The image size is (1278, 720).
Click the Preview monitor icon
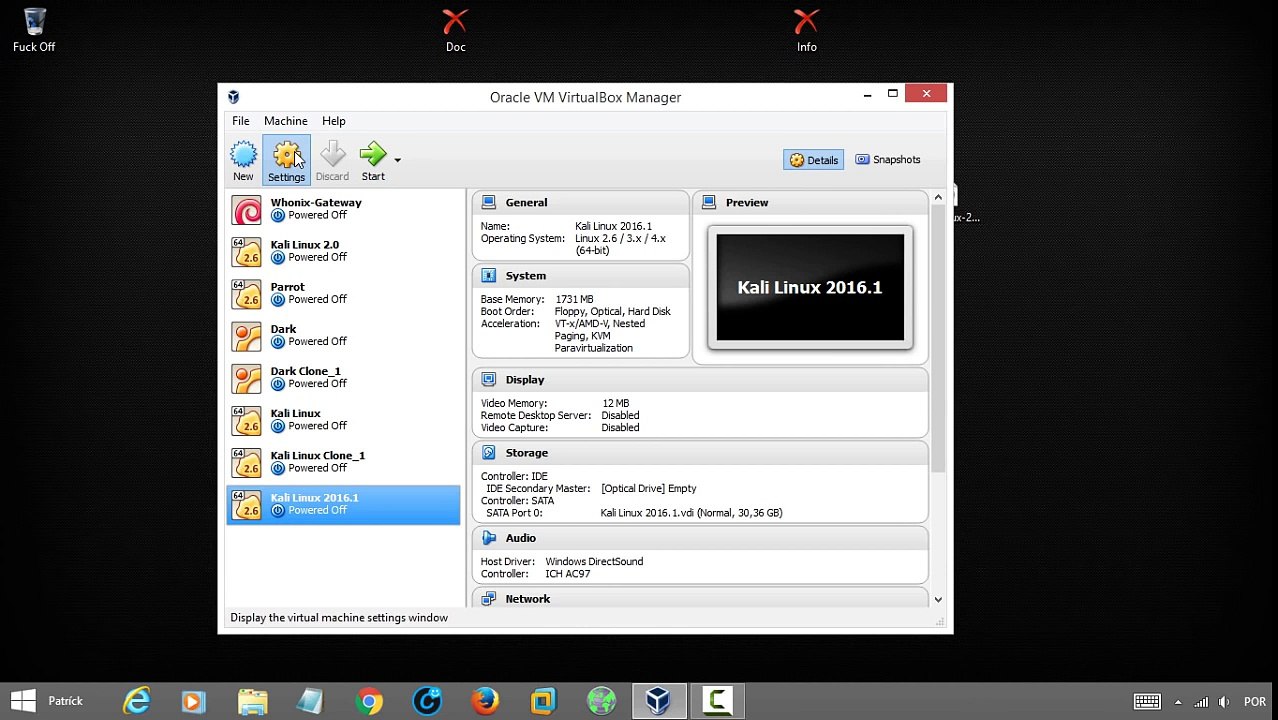tap(709, 203)
